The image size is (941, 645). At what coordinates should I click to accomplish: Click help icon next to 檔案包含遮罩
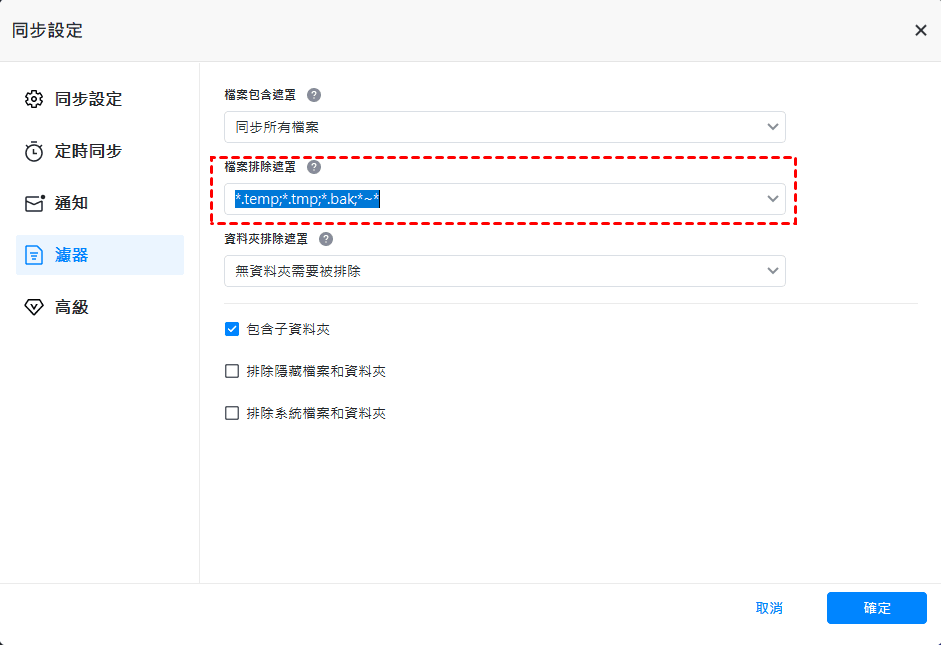tap(314, 95)
